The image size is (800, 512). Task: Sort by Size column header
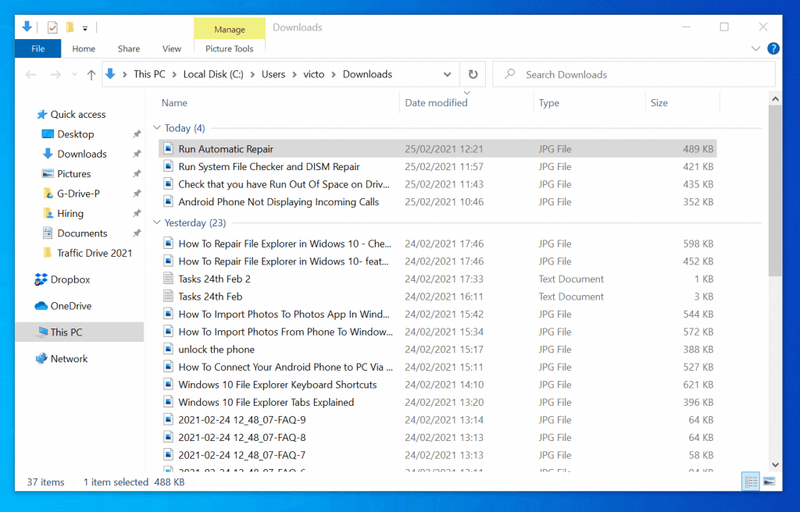[x=659, y=103]
